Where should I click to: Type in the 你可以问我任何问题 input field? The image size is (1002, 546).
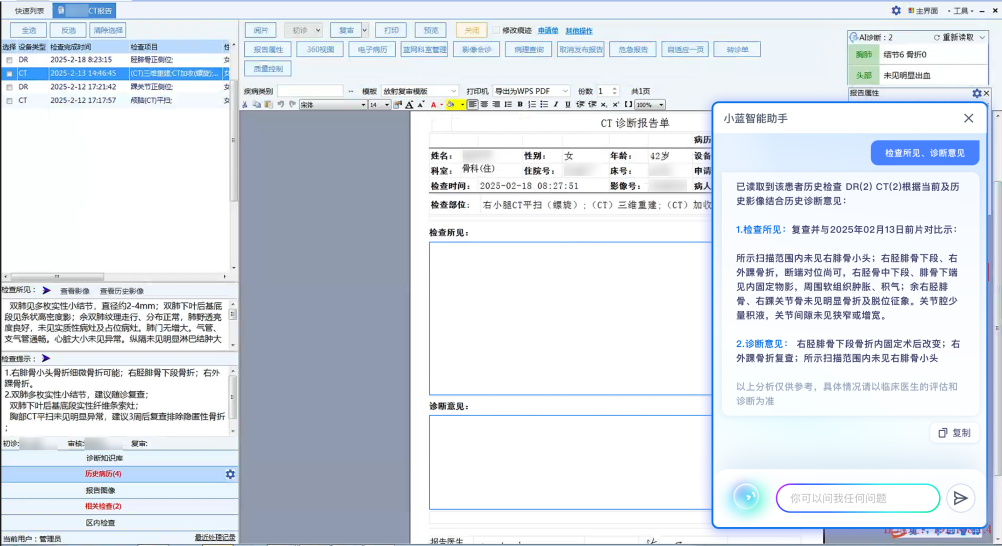pos(857,498)
